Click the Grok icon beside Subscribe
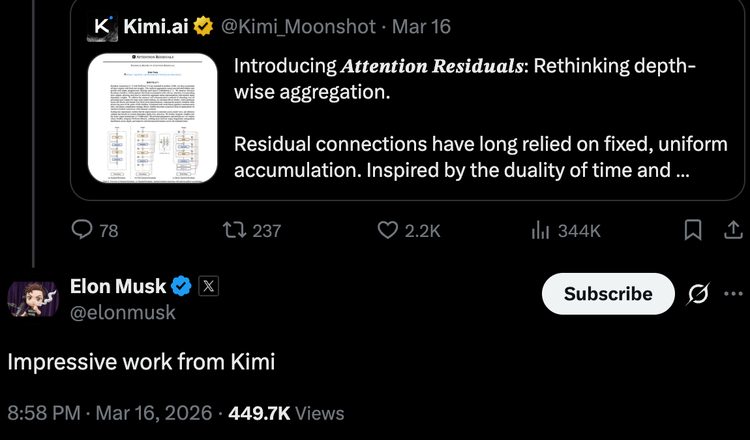This screenshot has height=440, width=750. click(699, 294)
